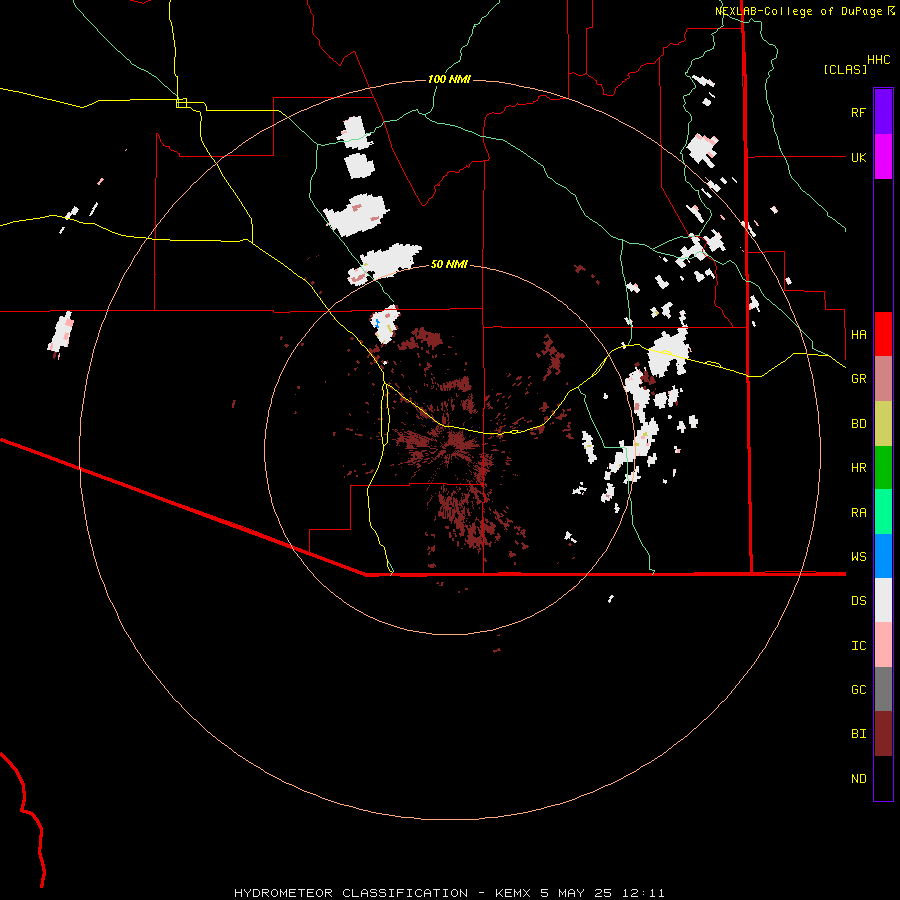This screenshot has width=900, height=900.
Task: Click the ND legend label
Action: coord(858,779)
